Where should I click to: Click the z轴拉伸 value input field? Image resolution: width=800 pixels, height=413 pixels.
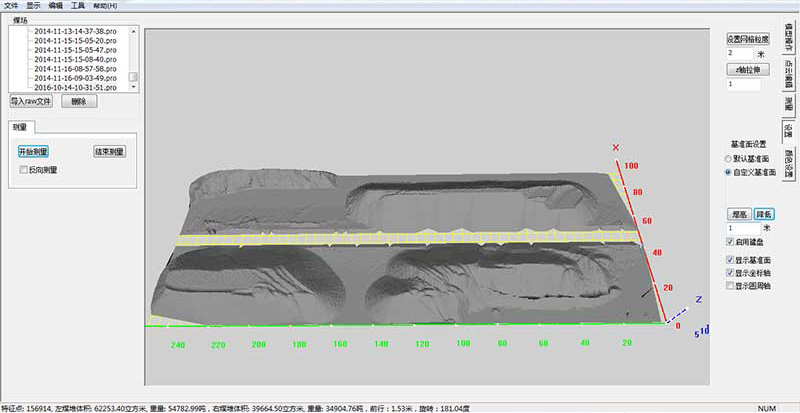click(x=744, y=85)
